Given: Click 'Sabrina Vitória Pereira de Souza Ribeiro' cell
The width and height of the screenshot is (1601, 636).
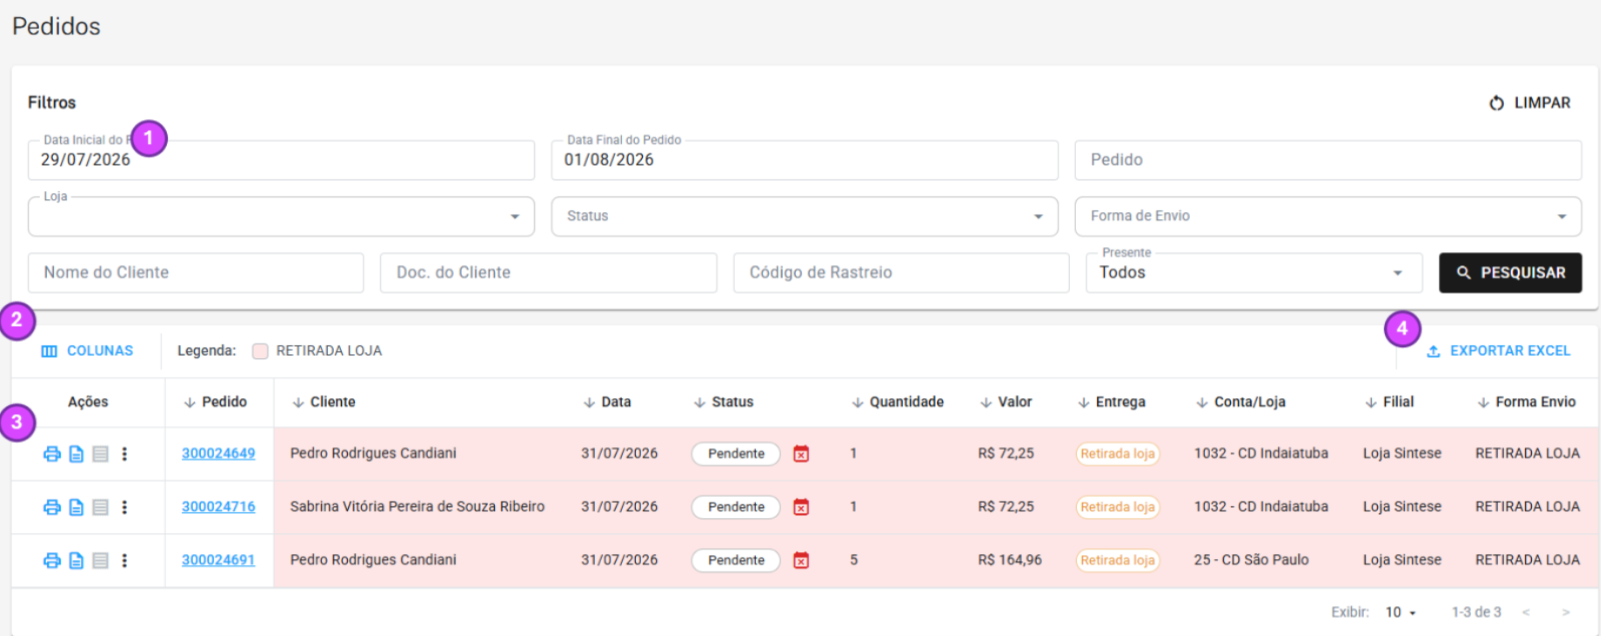Looking at the screenshot, I should 417,507.
